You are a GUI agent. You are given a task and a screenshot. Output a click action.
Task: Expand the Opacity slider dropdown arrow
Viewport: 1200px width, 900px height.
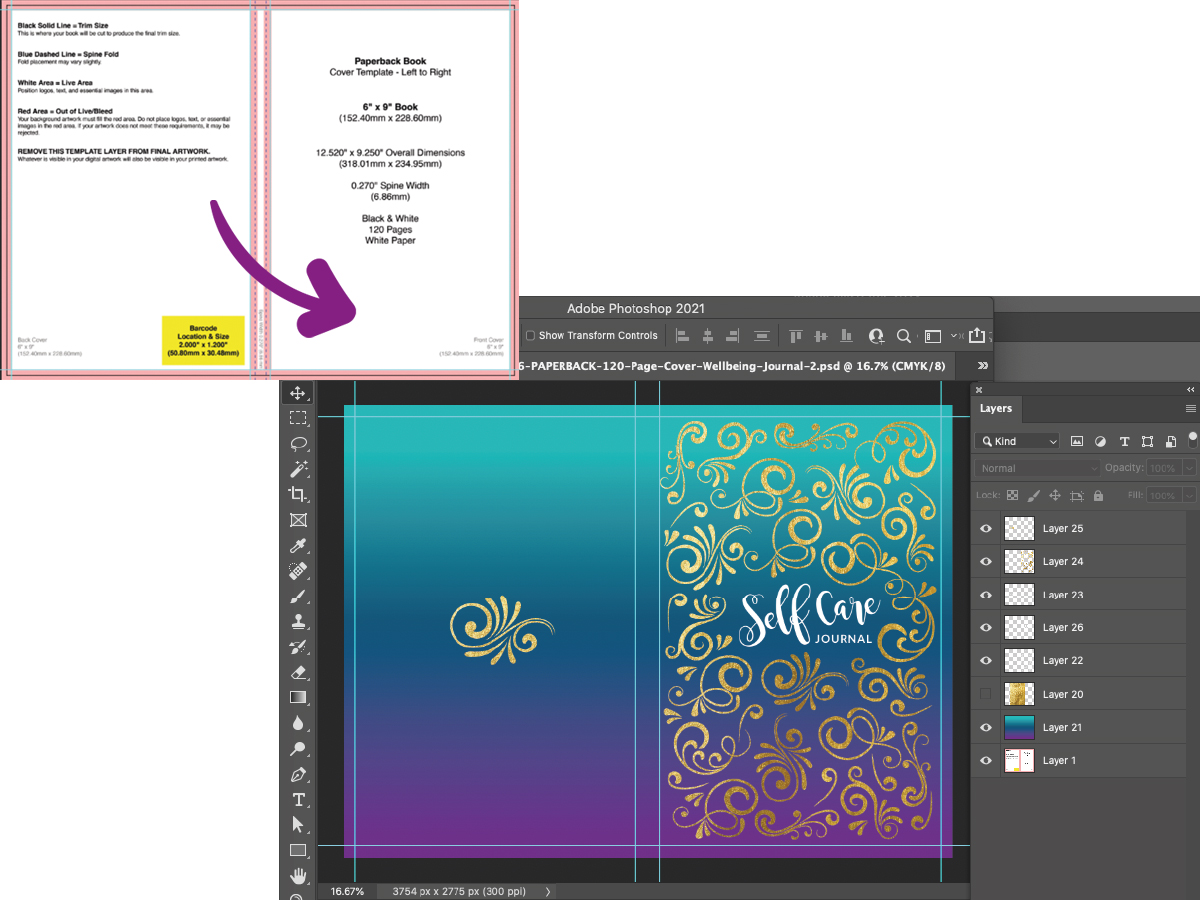click(1188, 468)
